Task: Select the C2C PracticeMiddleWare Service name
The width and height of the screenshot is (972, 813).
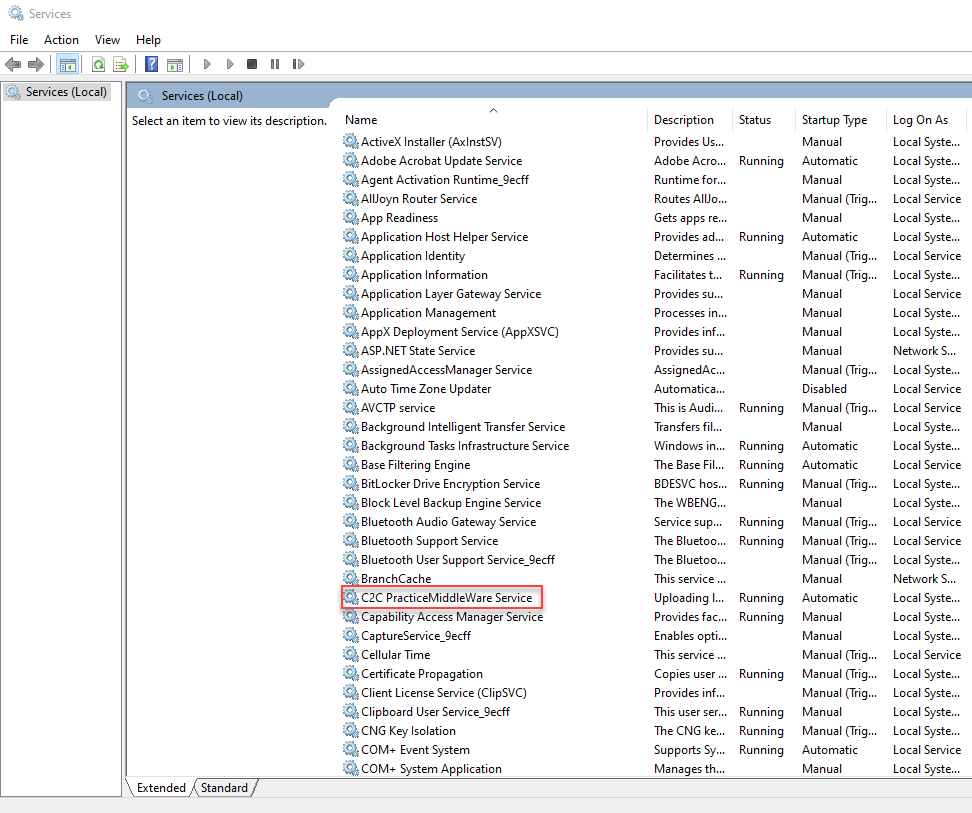Action: coord(446,597)
